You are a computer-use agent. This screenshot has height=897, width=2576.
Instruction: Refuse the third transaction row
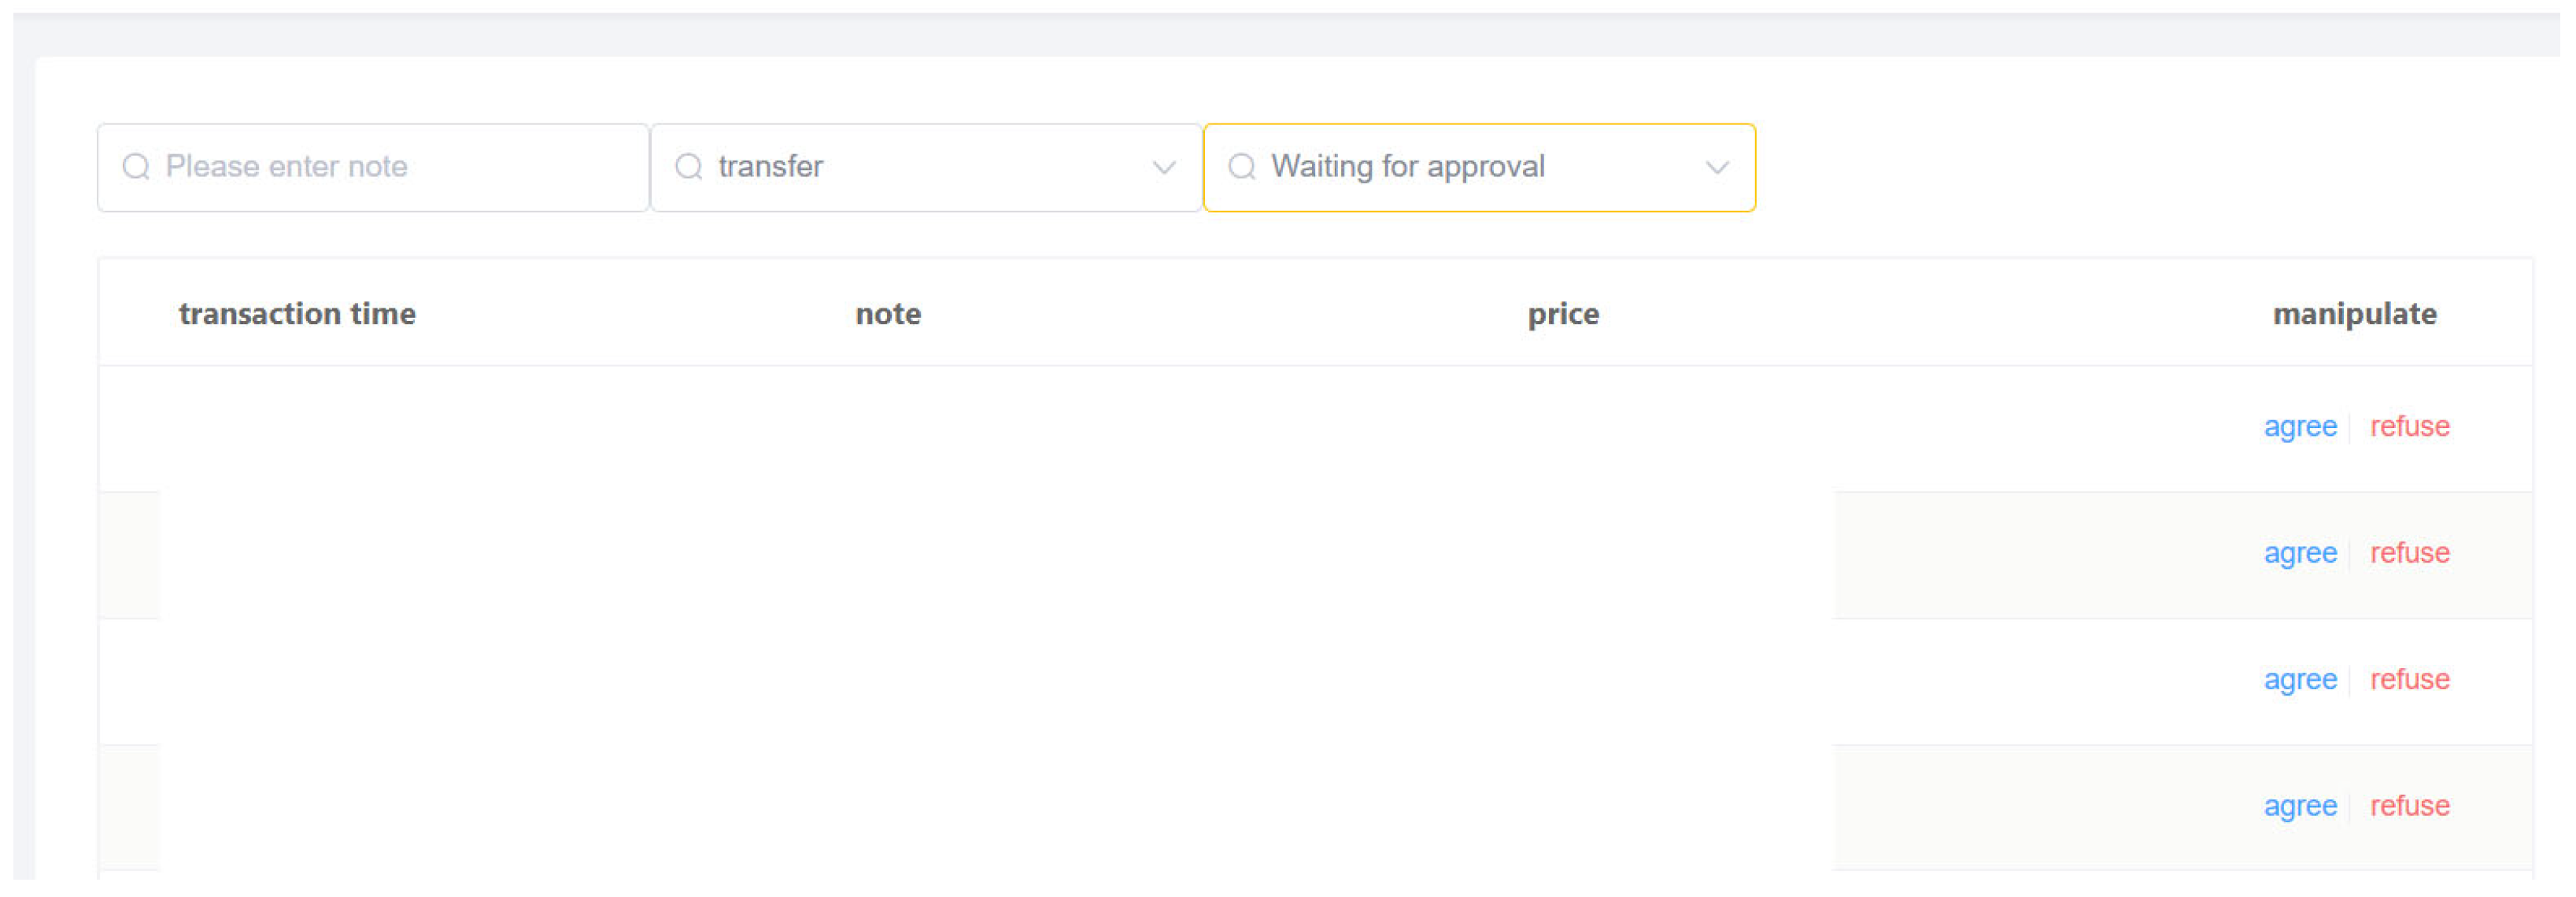2410,679
